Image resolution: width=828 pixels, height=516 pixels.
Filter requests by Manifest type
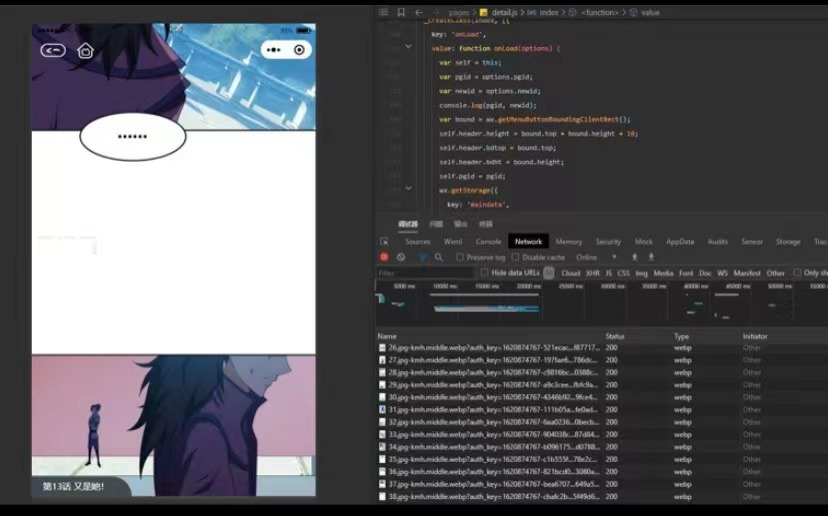pos(747,273)
